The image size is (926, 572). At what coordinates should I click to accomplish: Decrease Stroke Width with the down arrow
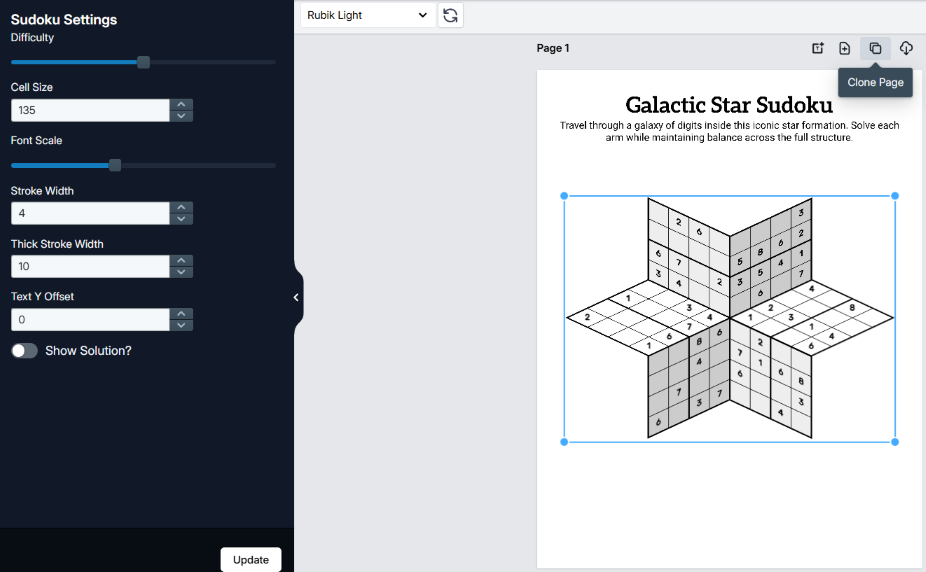[x=181, y=219]
